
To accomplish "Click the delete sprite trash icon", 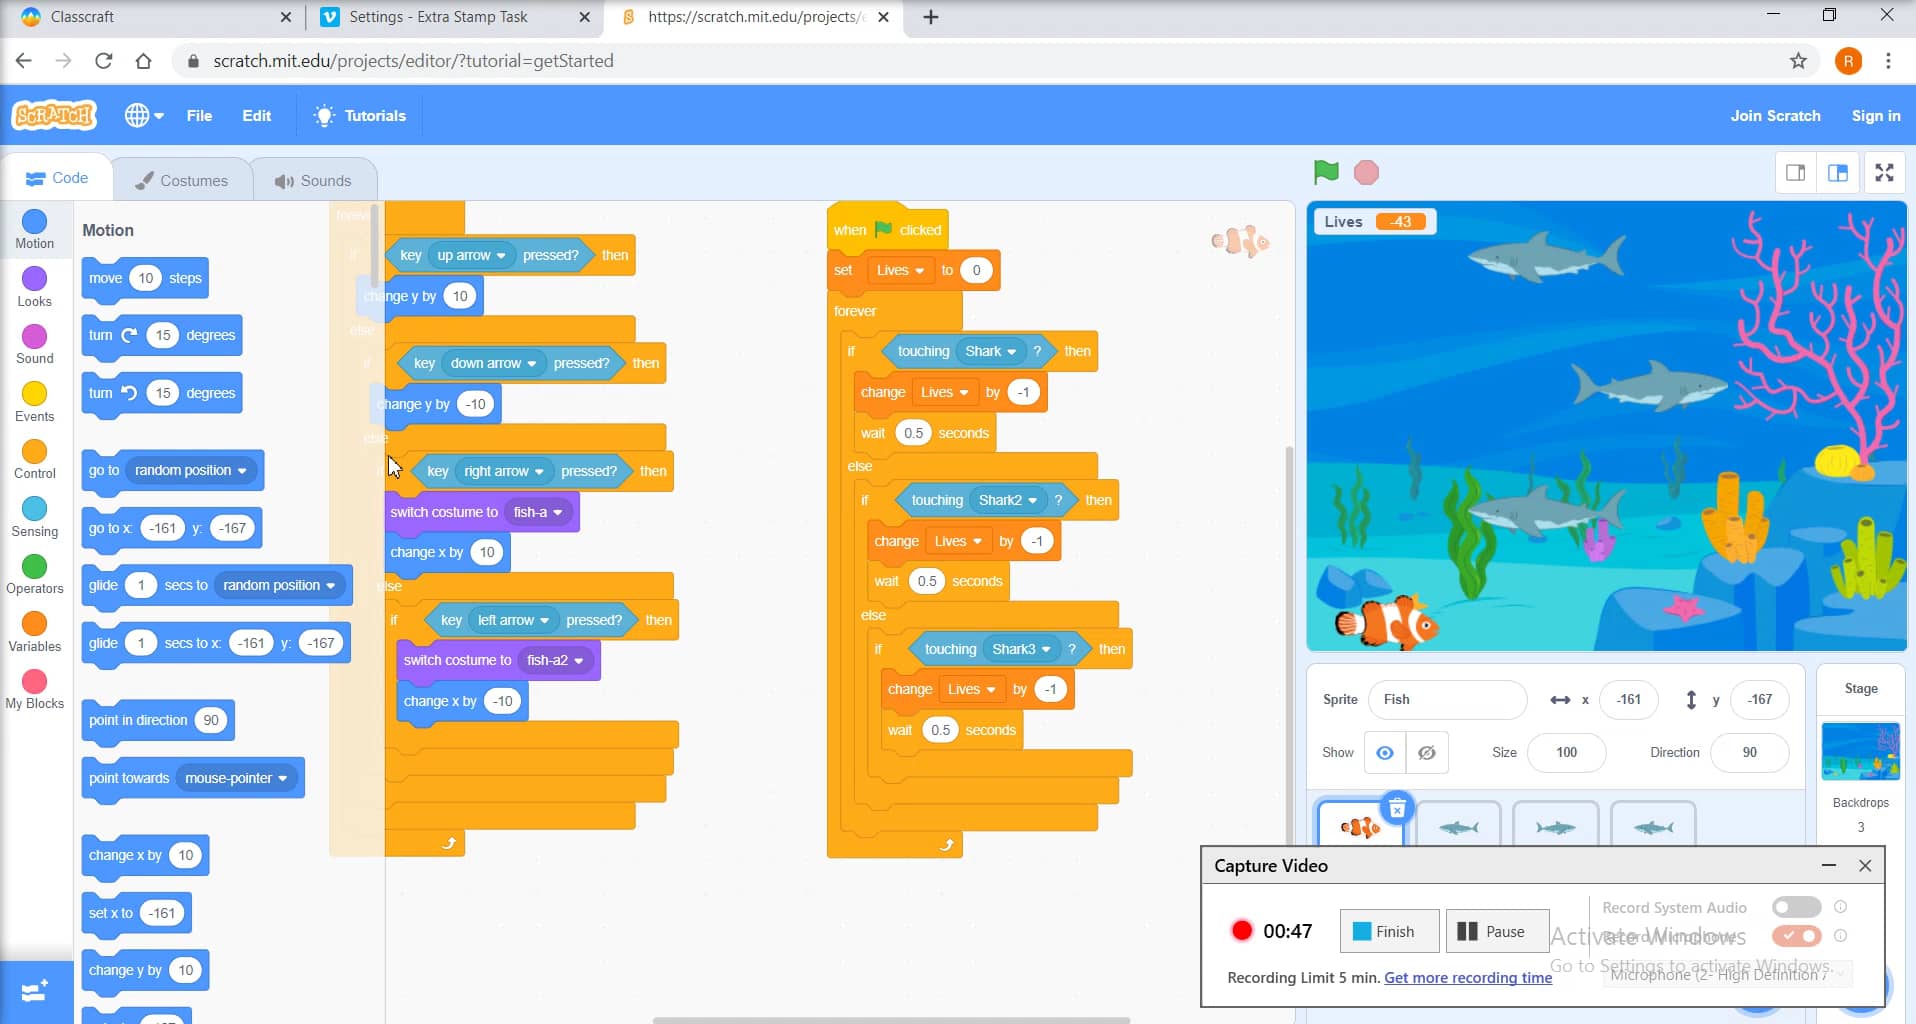I will [x=1397, y=808].
